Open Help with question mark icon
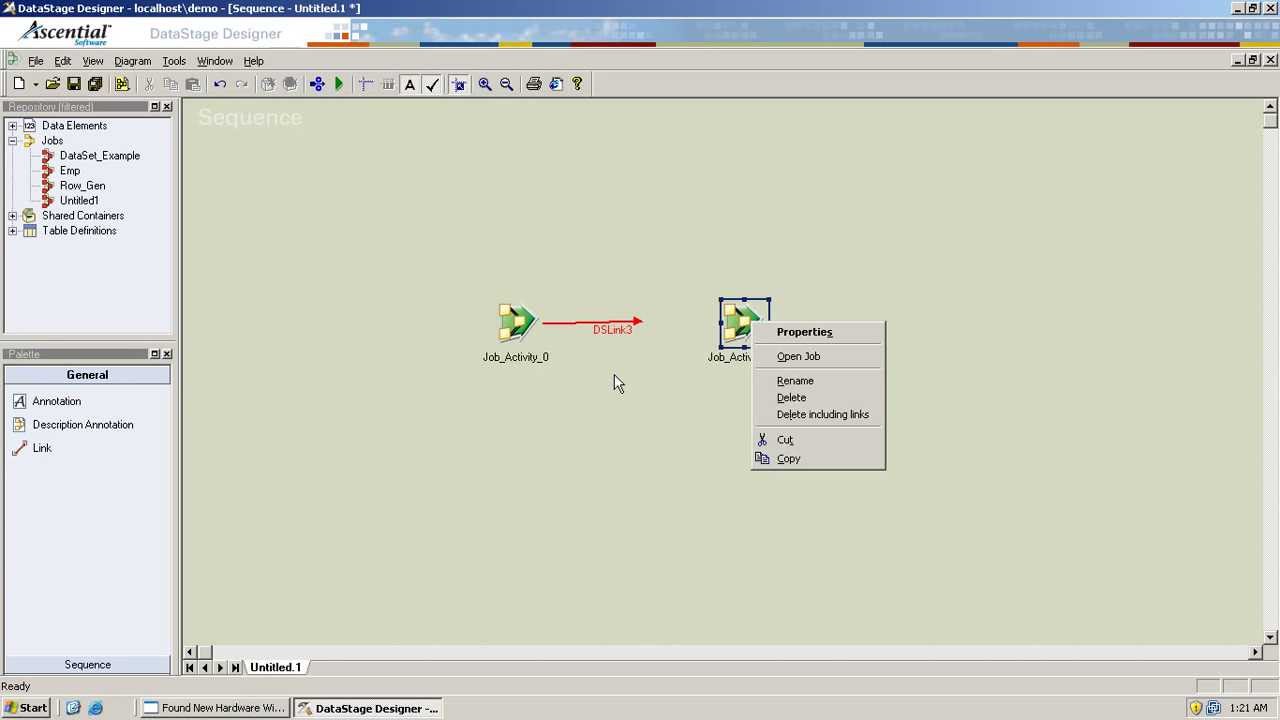 click(577, 85)
